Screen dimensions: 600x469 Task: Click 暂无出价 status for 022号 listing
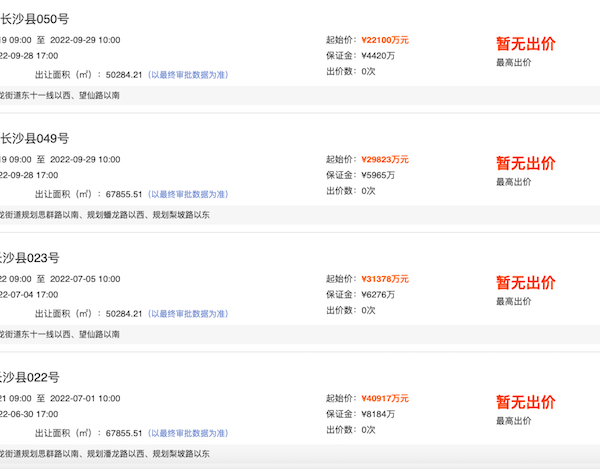(x=526, y=402)
